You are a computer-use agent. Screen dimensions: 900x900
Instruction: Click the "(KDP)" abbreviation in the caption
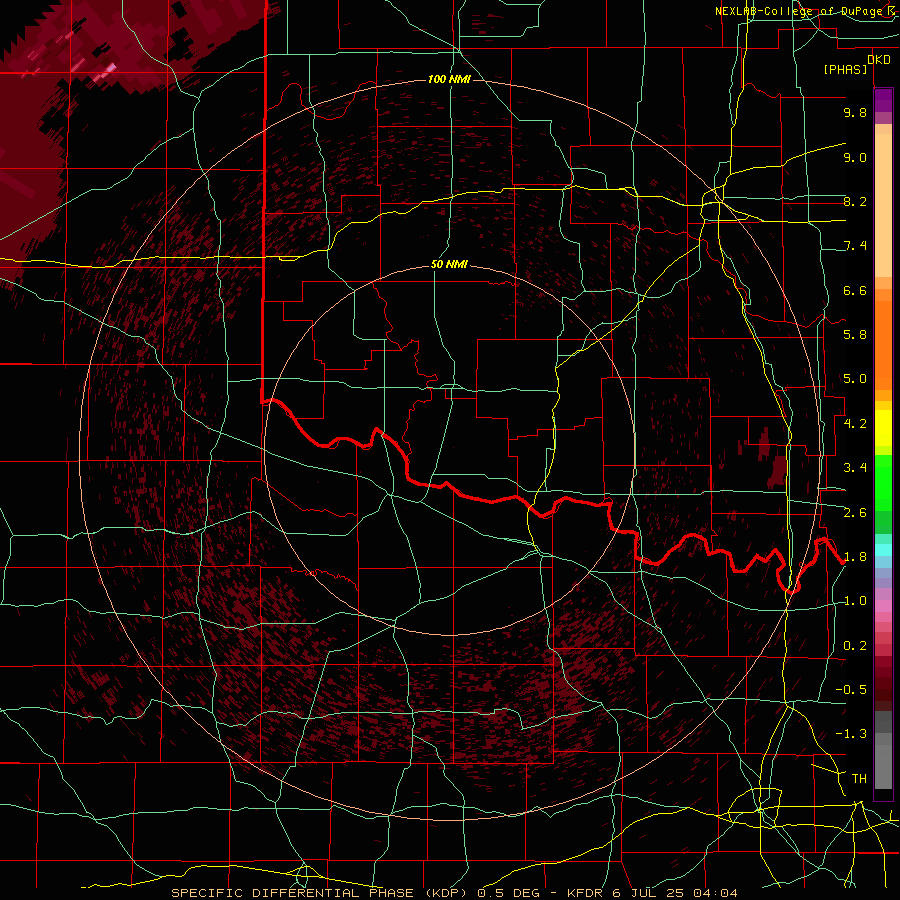446,893
